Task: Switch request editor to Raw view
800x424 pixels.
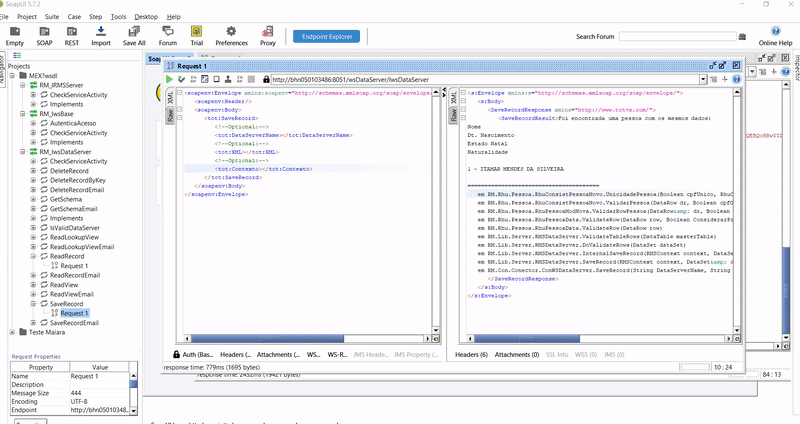Action: [170, 115]
